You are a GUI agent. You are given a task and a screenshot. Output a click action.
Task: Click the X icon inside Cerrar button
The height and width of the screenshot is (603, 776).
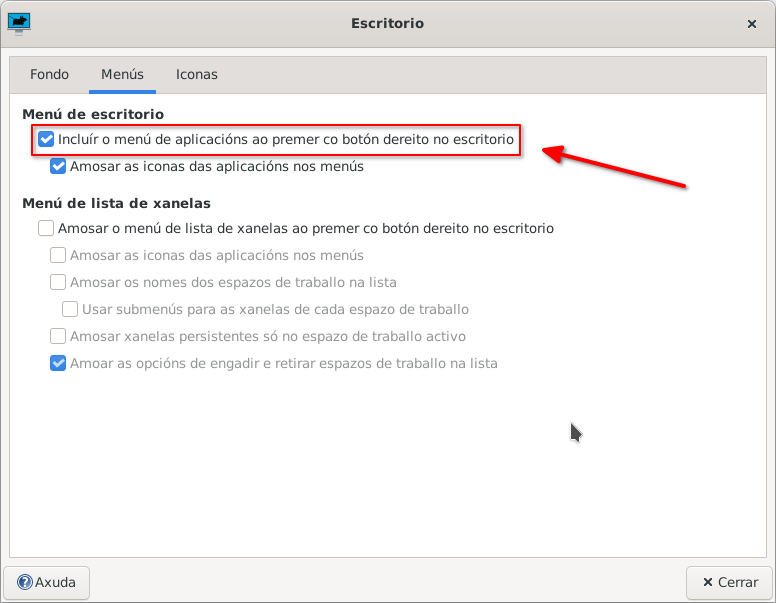(708, 582)
